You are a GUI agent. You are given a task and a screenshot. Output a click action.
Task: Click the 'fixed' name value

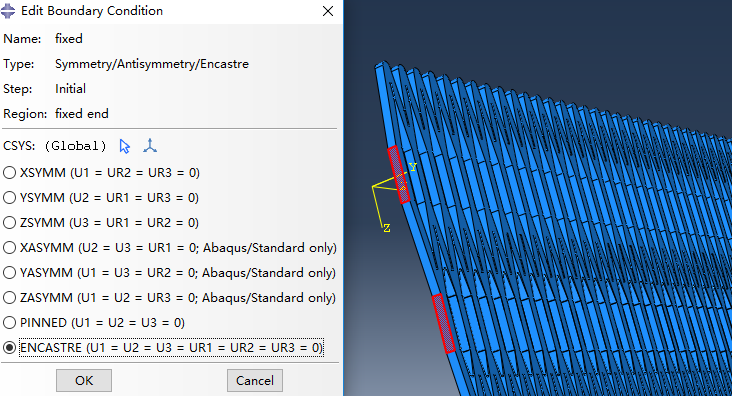click(69, 39)
